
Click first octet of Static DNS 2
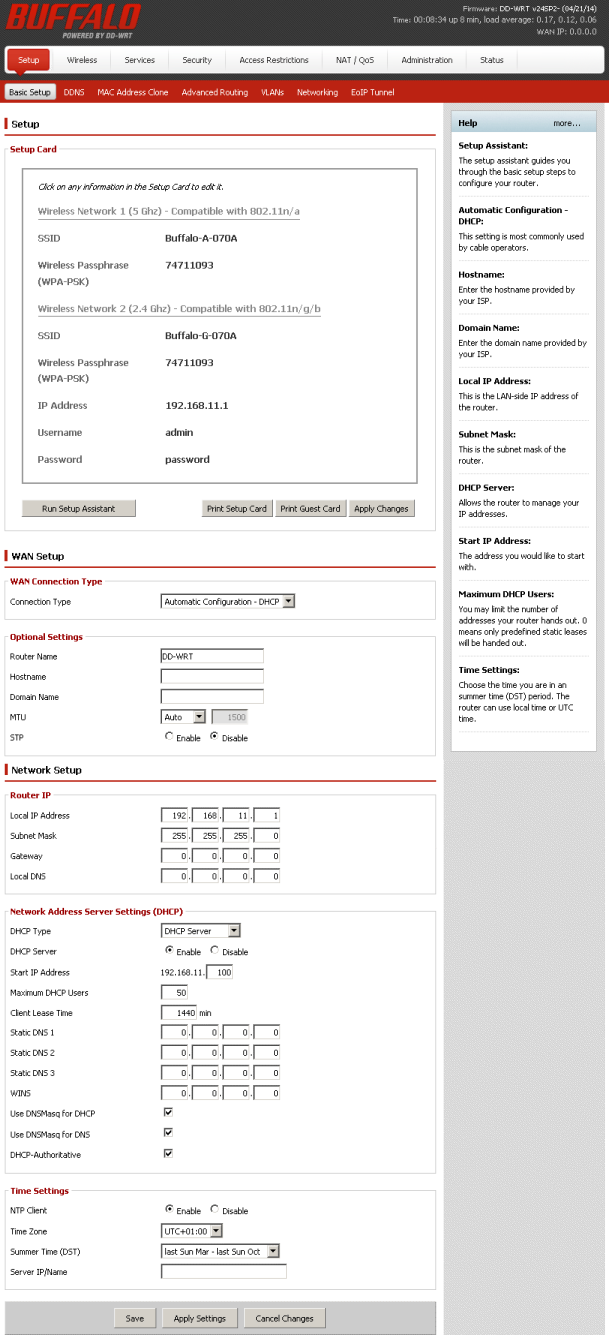tap(175, 1053)
